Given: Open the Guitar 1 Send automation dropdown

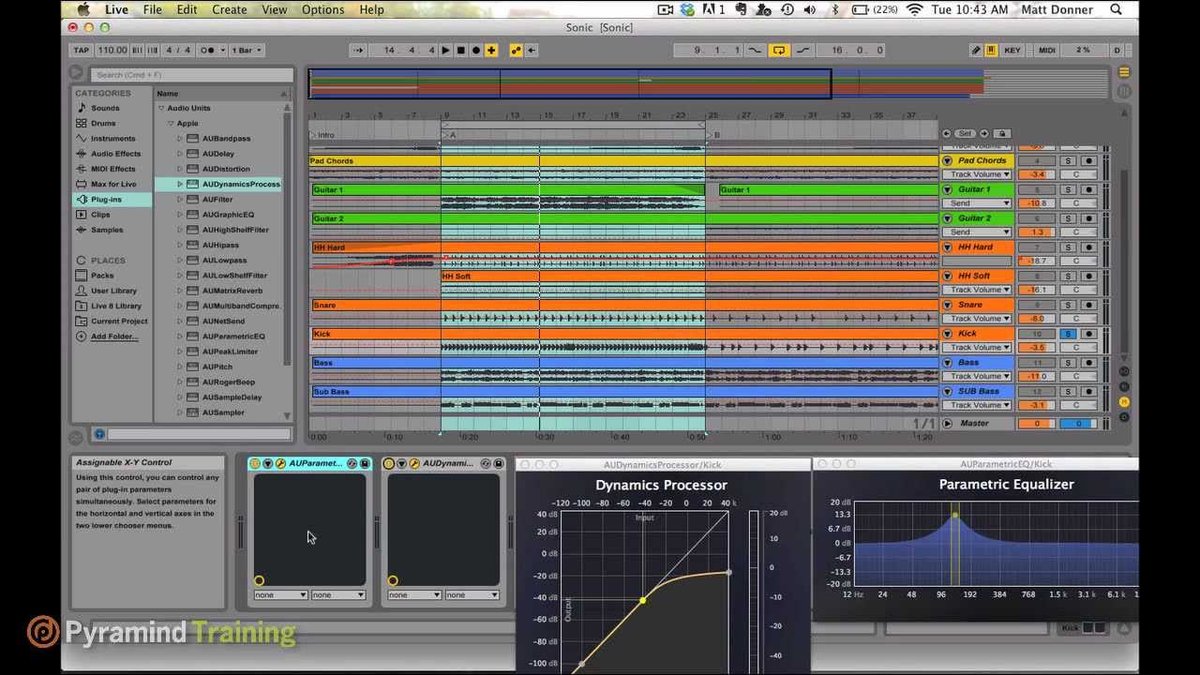Looking at the screenshot, I should coord(978,203).
